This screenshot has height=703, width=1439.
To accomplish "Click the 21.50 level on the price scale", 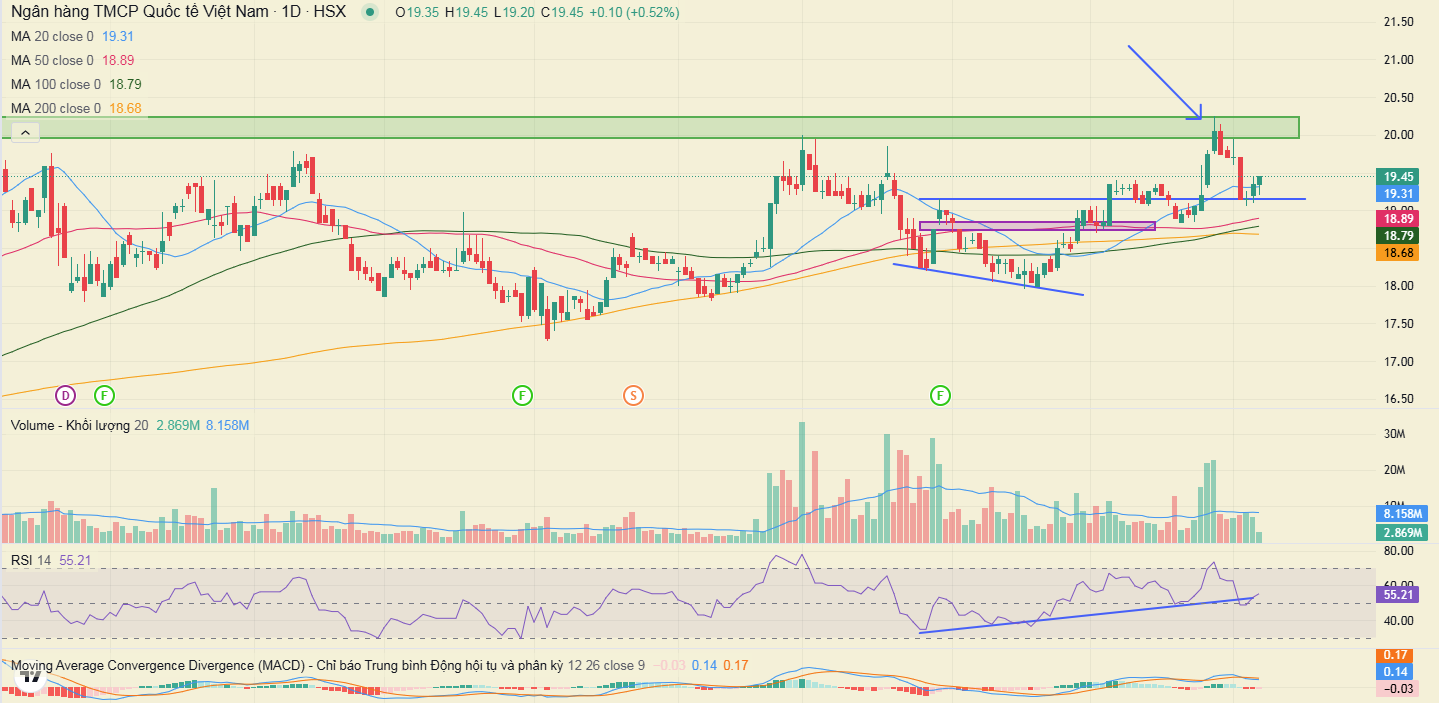I will (1397, 22).
